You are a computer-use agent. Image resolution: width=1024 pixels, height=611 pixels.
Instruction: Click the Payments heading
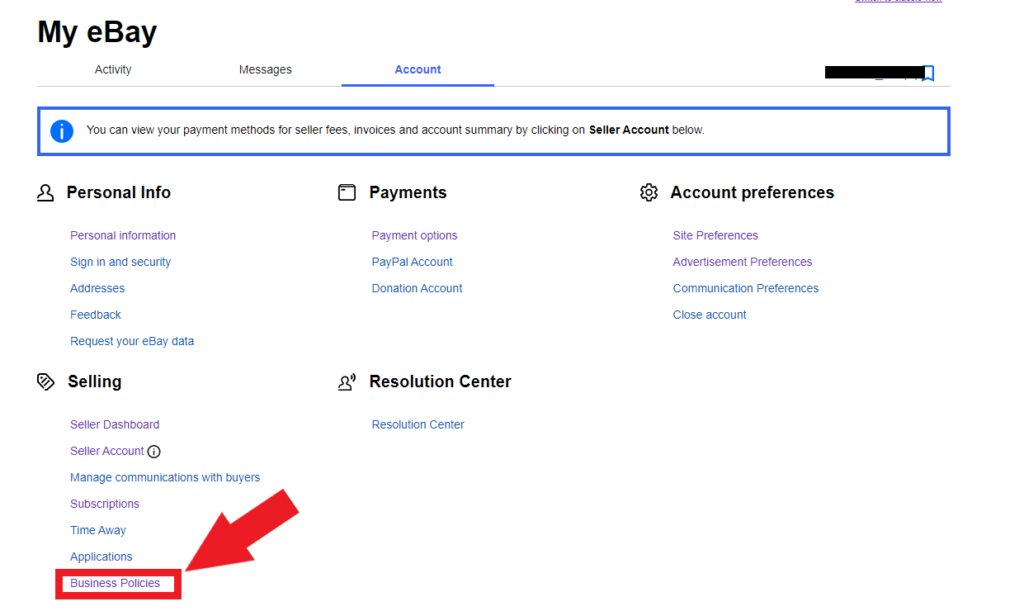pyautogui.click(x=408, y=193)
